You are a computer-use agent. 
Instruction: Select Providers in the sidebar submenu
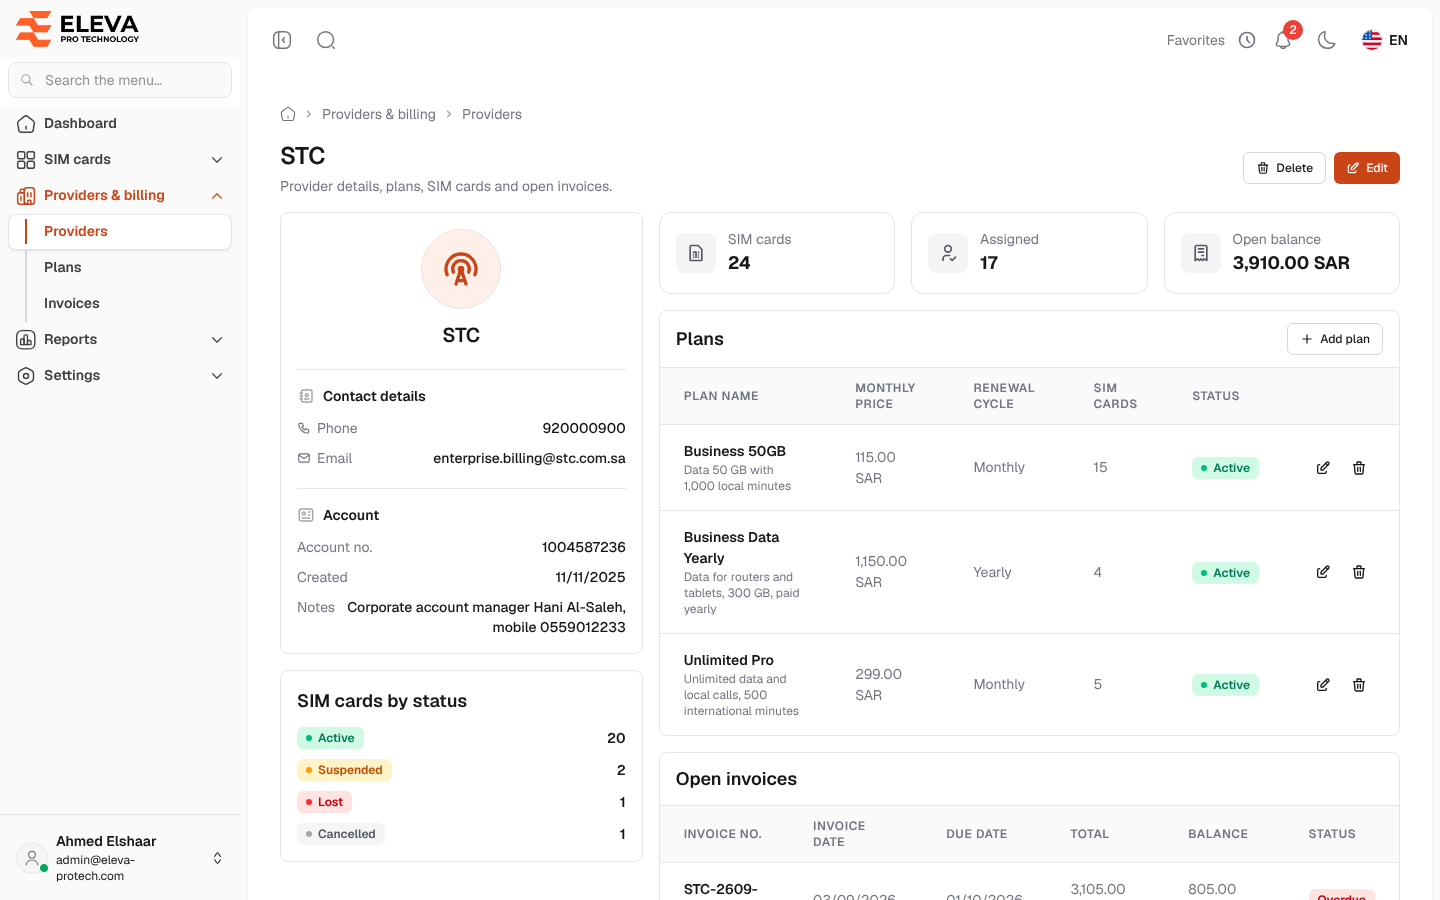pyautogui.click(x=120, y=232)
